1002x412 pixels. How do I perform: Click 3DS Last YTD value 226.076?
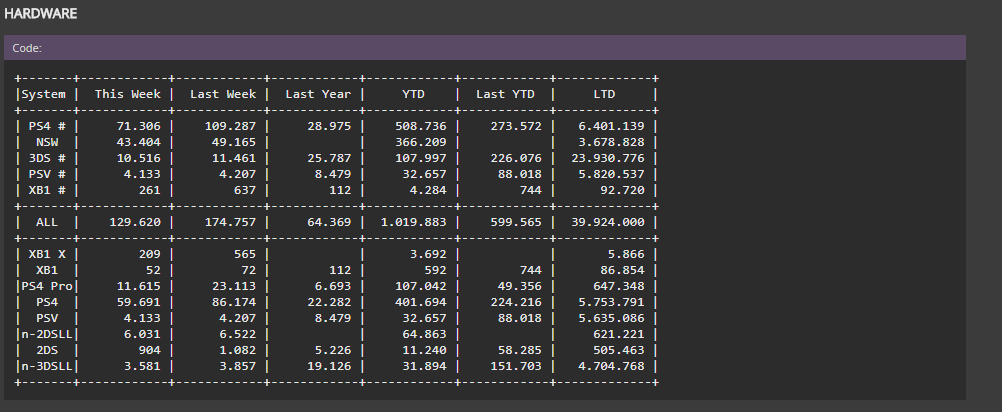516,158
